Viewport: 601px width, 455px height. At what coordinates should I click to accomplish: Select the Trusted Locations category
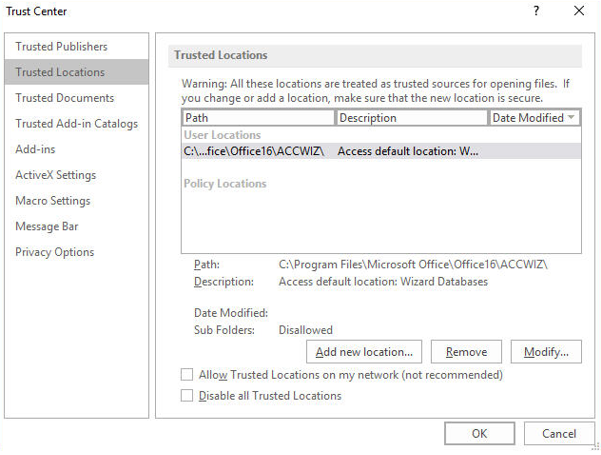click(60, 72)
